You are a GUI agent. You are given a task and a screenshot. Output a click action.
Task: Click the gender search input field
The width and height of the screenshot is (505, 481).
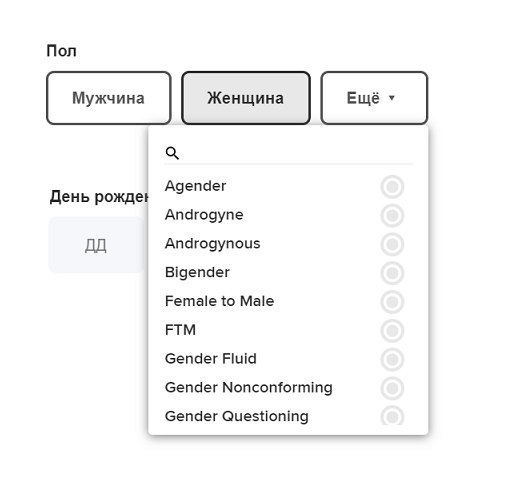295,153
